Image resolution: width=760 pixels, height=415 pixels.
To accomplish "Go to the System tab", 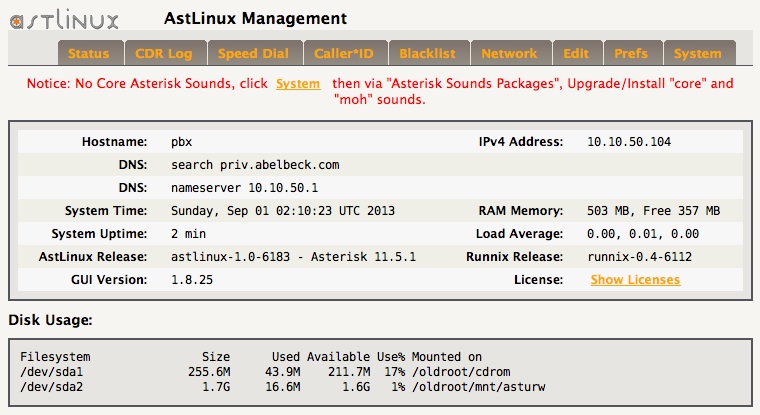I will (x=698, y=53).
